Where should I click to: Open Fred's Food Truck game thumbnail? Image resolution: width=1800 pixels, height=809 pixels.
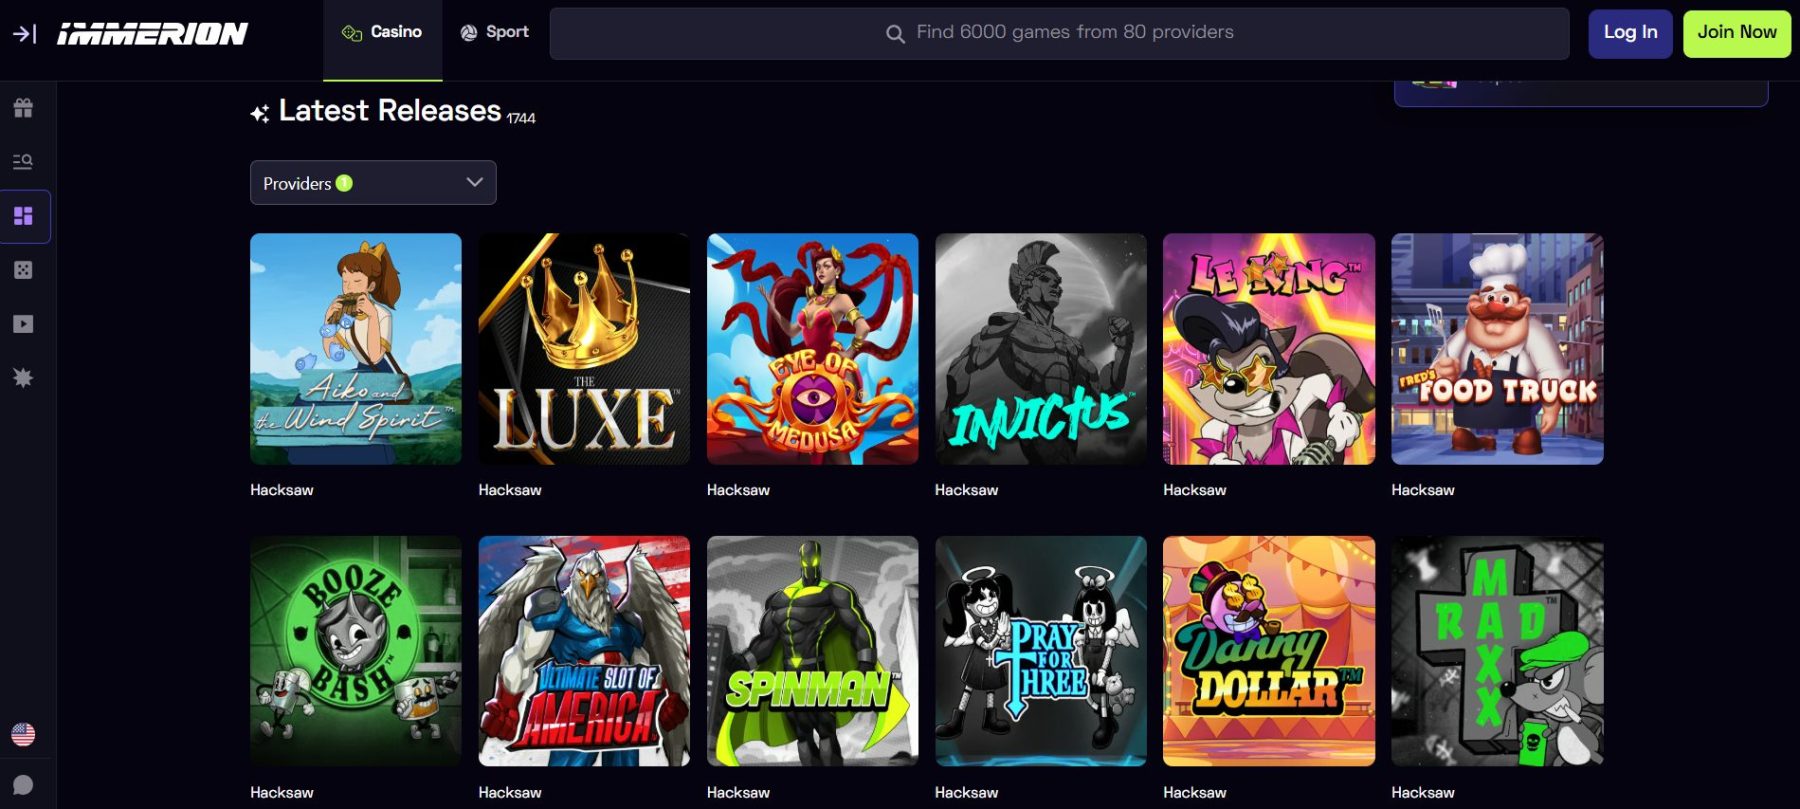pyautogui.click(x=1497, y=349)
